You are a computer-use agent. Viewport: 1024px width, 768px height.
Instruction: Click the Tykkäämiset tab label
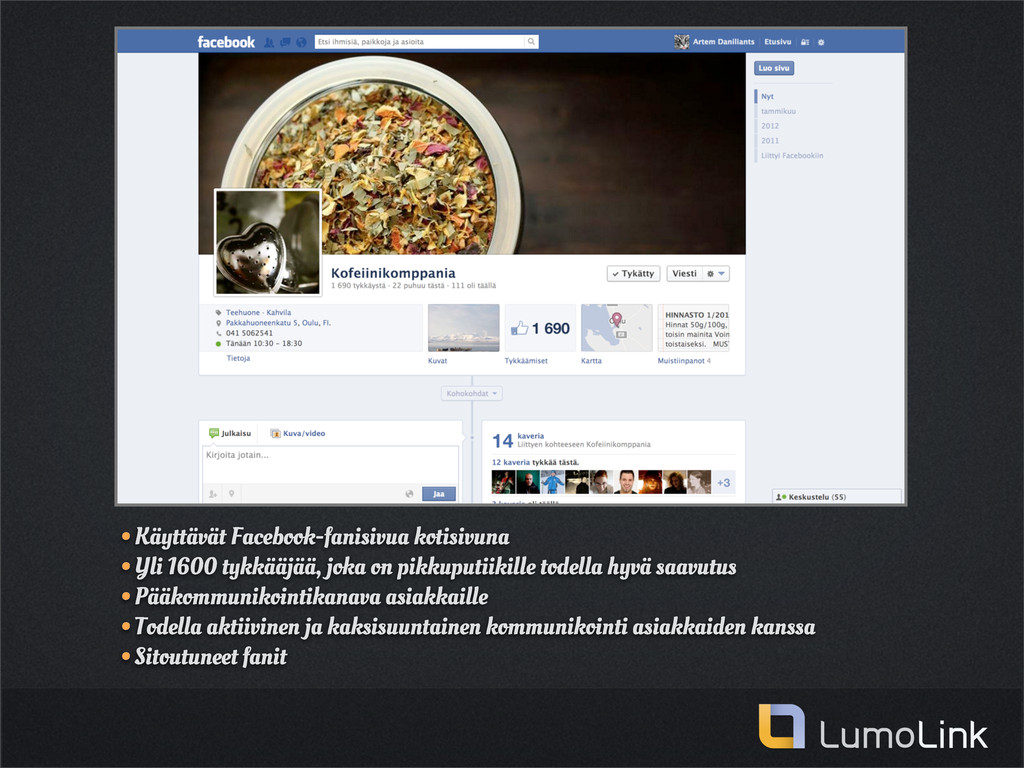526,361
